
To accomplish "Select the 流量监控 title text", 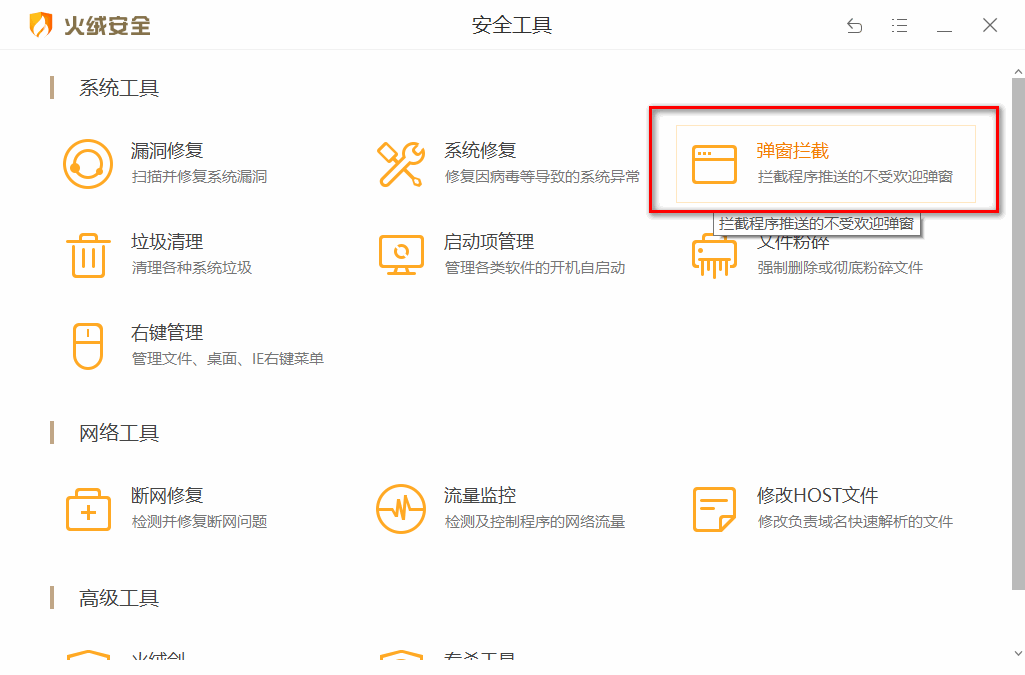I will click(x=480, y=495).
